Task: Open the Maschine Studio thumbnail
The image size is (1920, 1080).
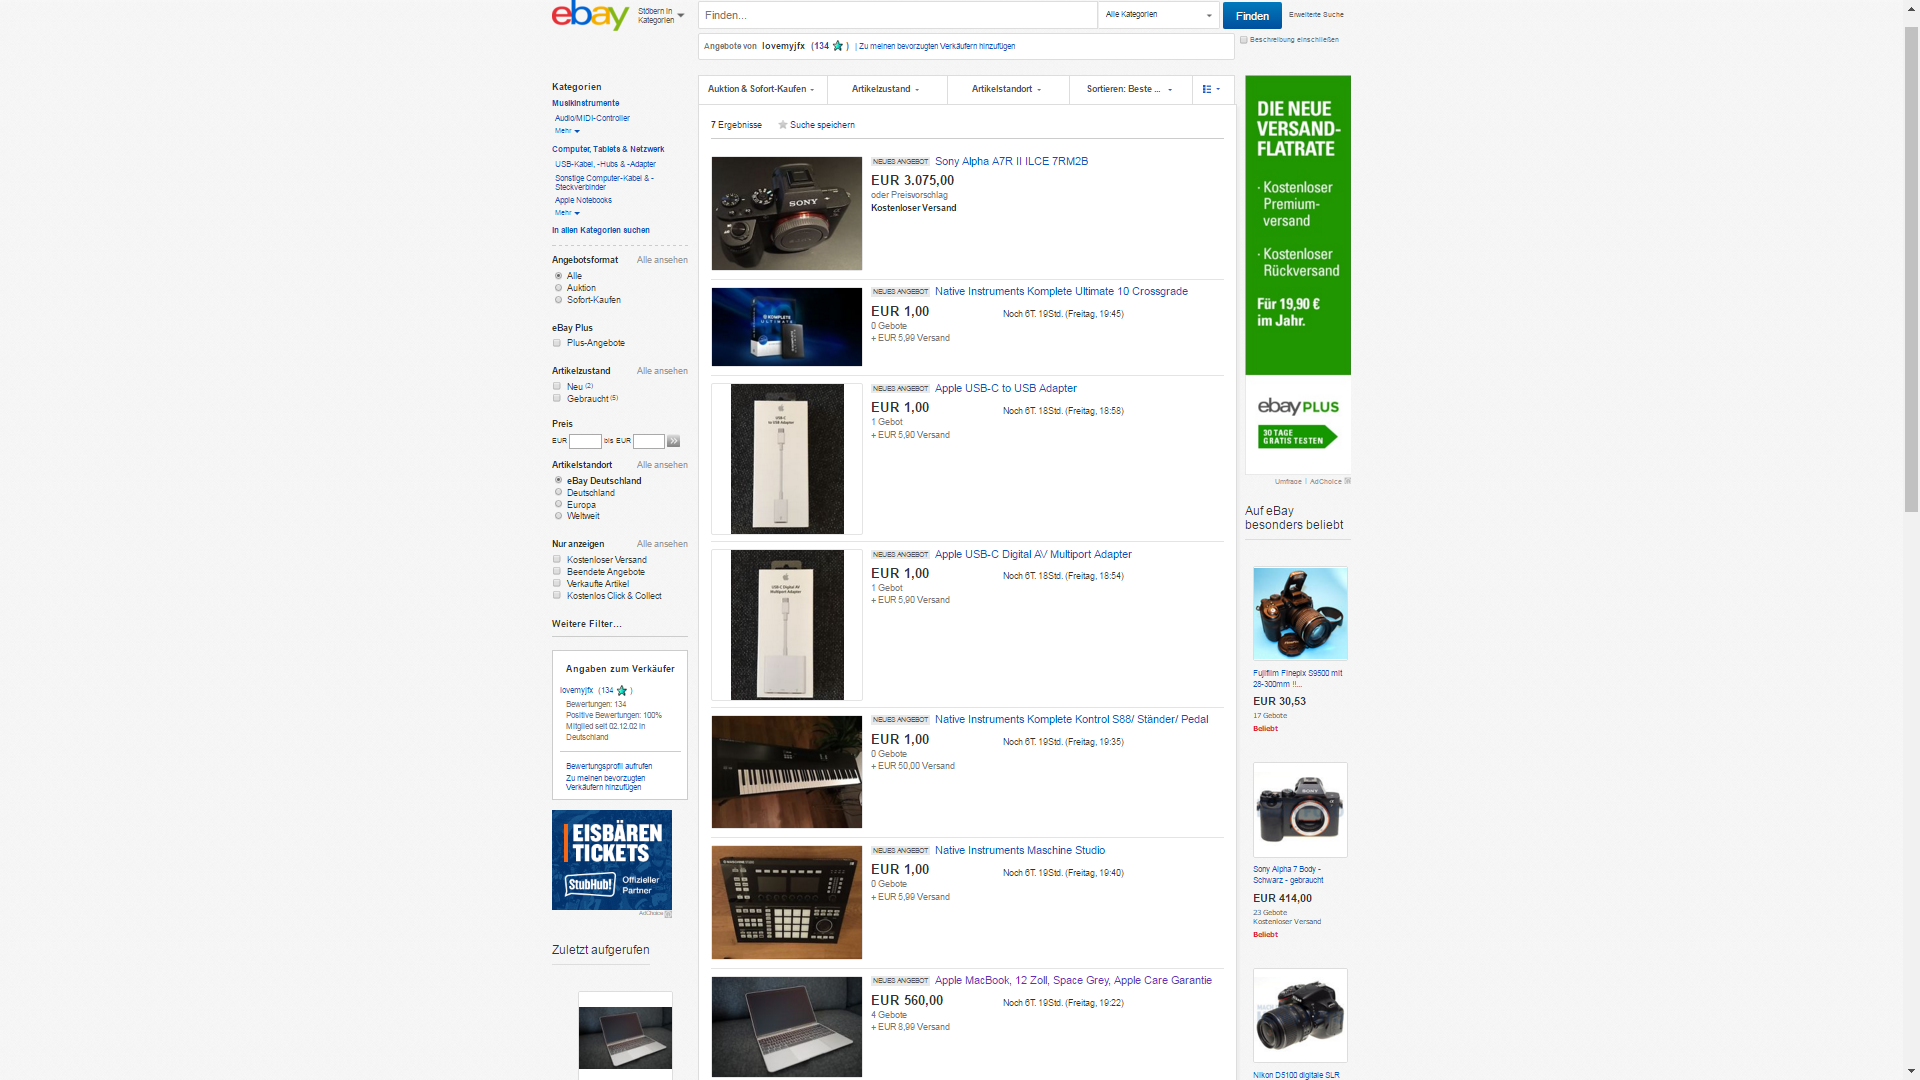Action: [x=787, y=902]
